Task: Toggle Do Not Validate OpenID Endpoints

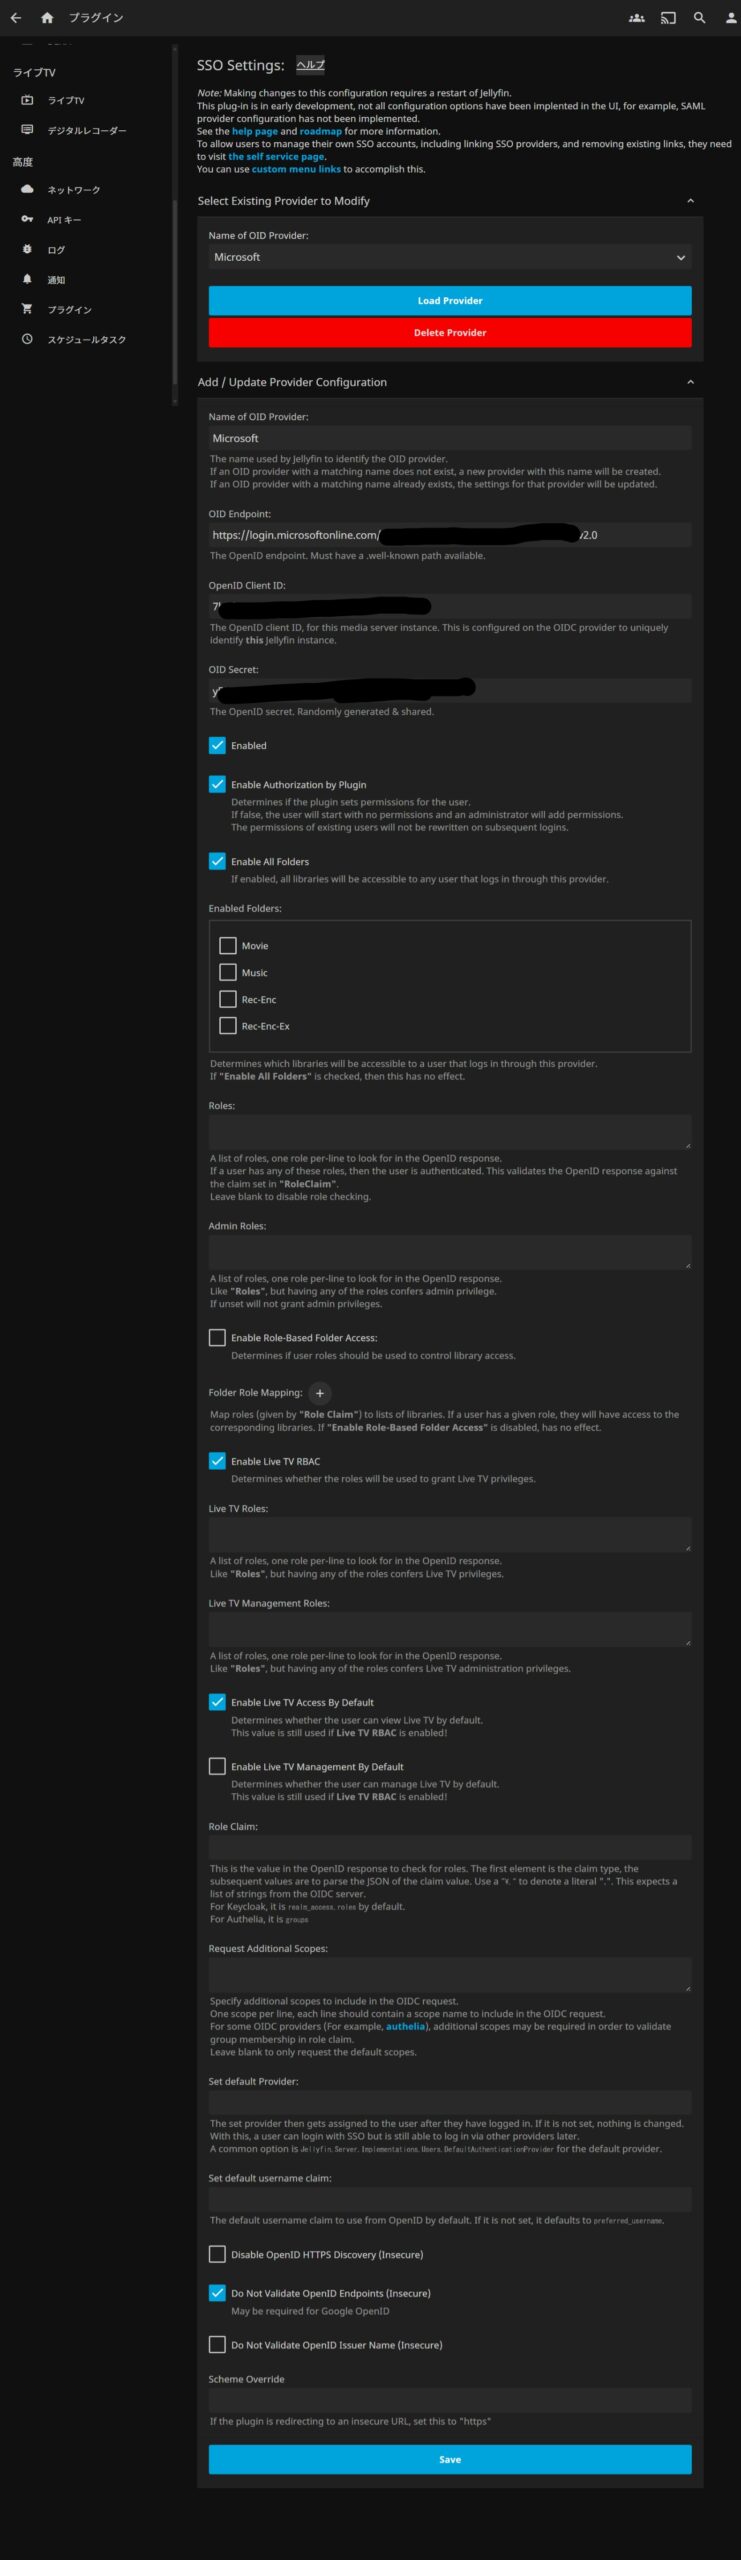Action: 217,2292
